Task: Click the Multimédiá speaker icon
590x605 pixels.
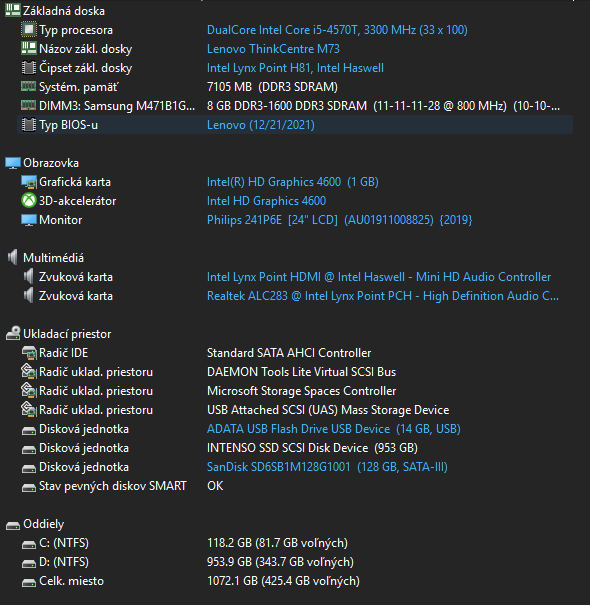Action: [13, 257]
